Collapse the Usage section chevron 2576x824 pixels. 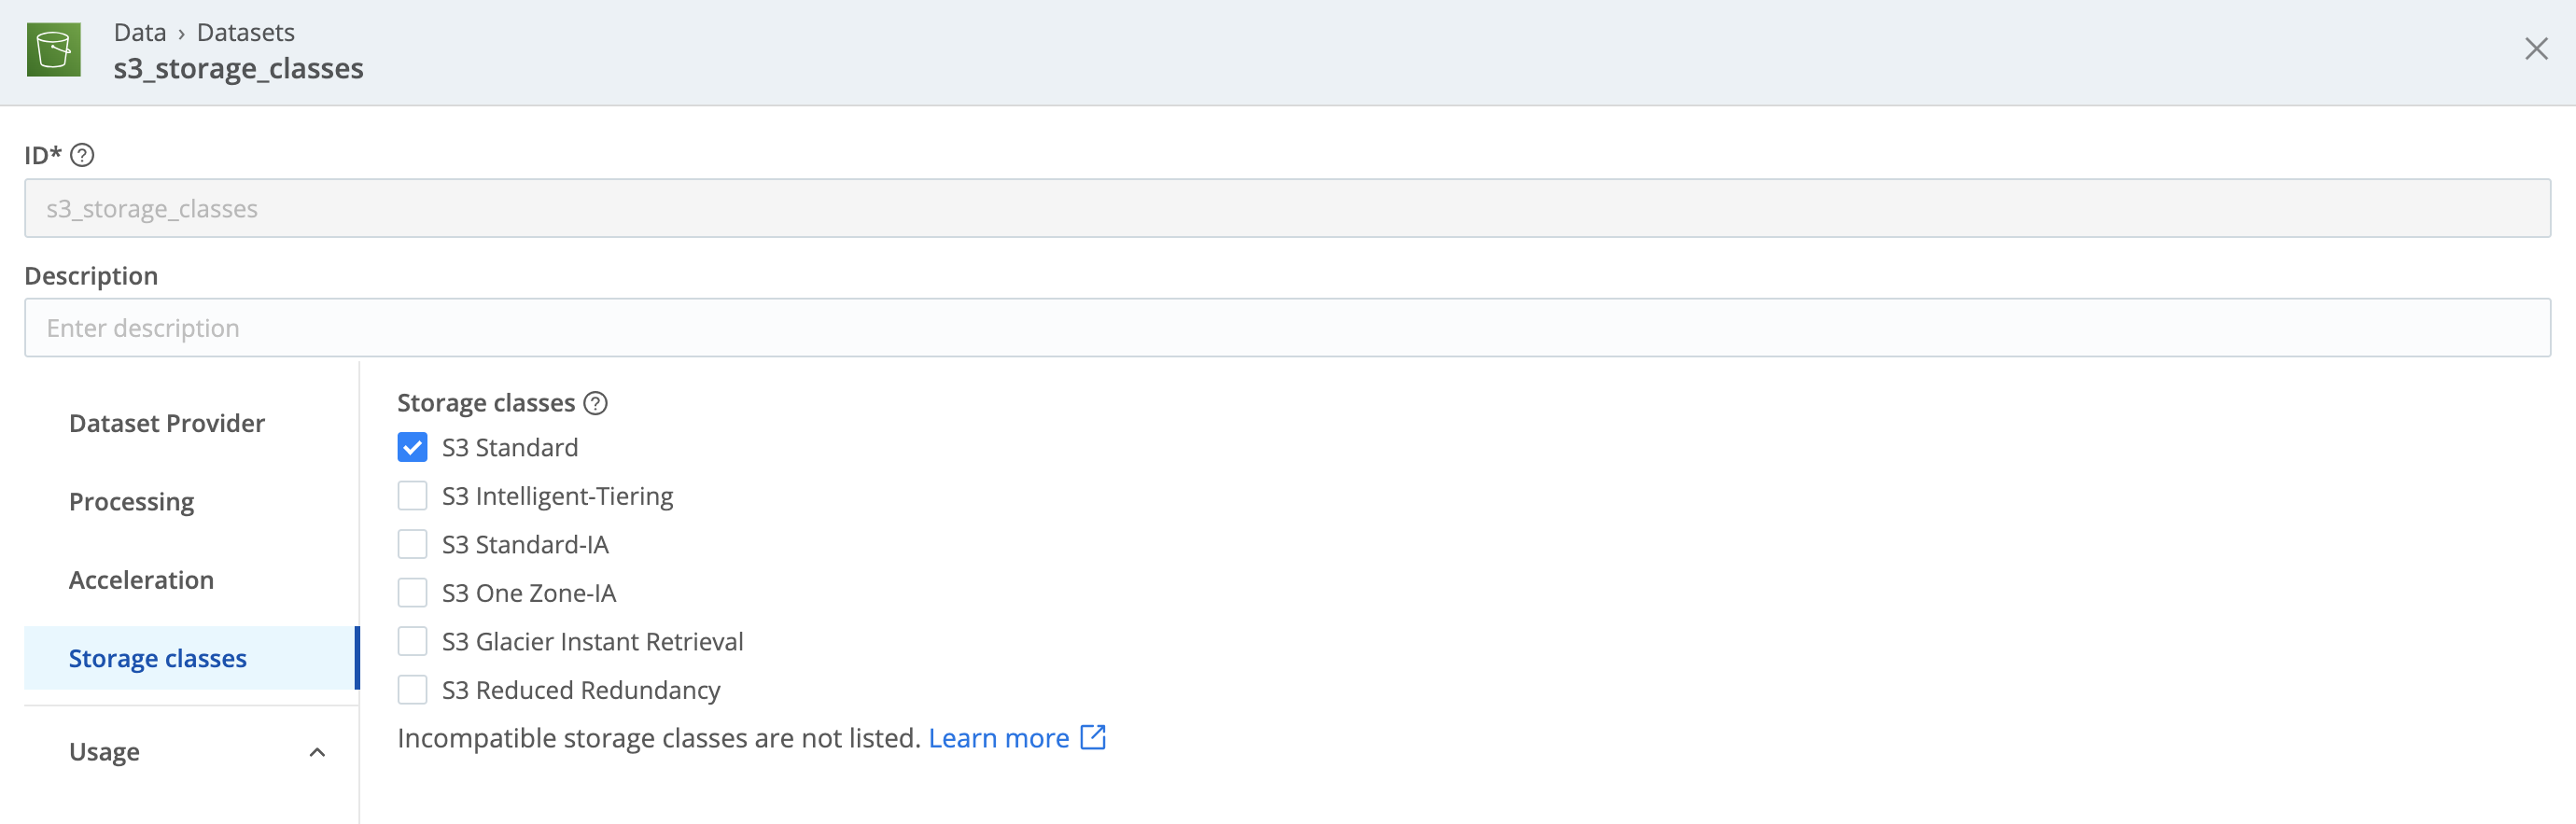pos(318,751)
